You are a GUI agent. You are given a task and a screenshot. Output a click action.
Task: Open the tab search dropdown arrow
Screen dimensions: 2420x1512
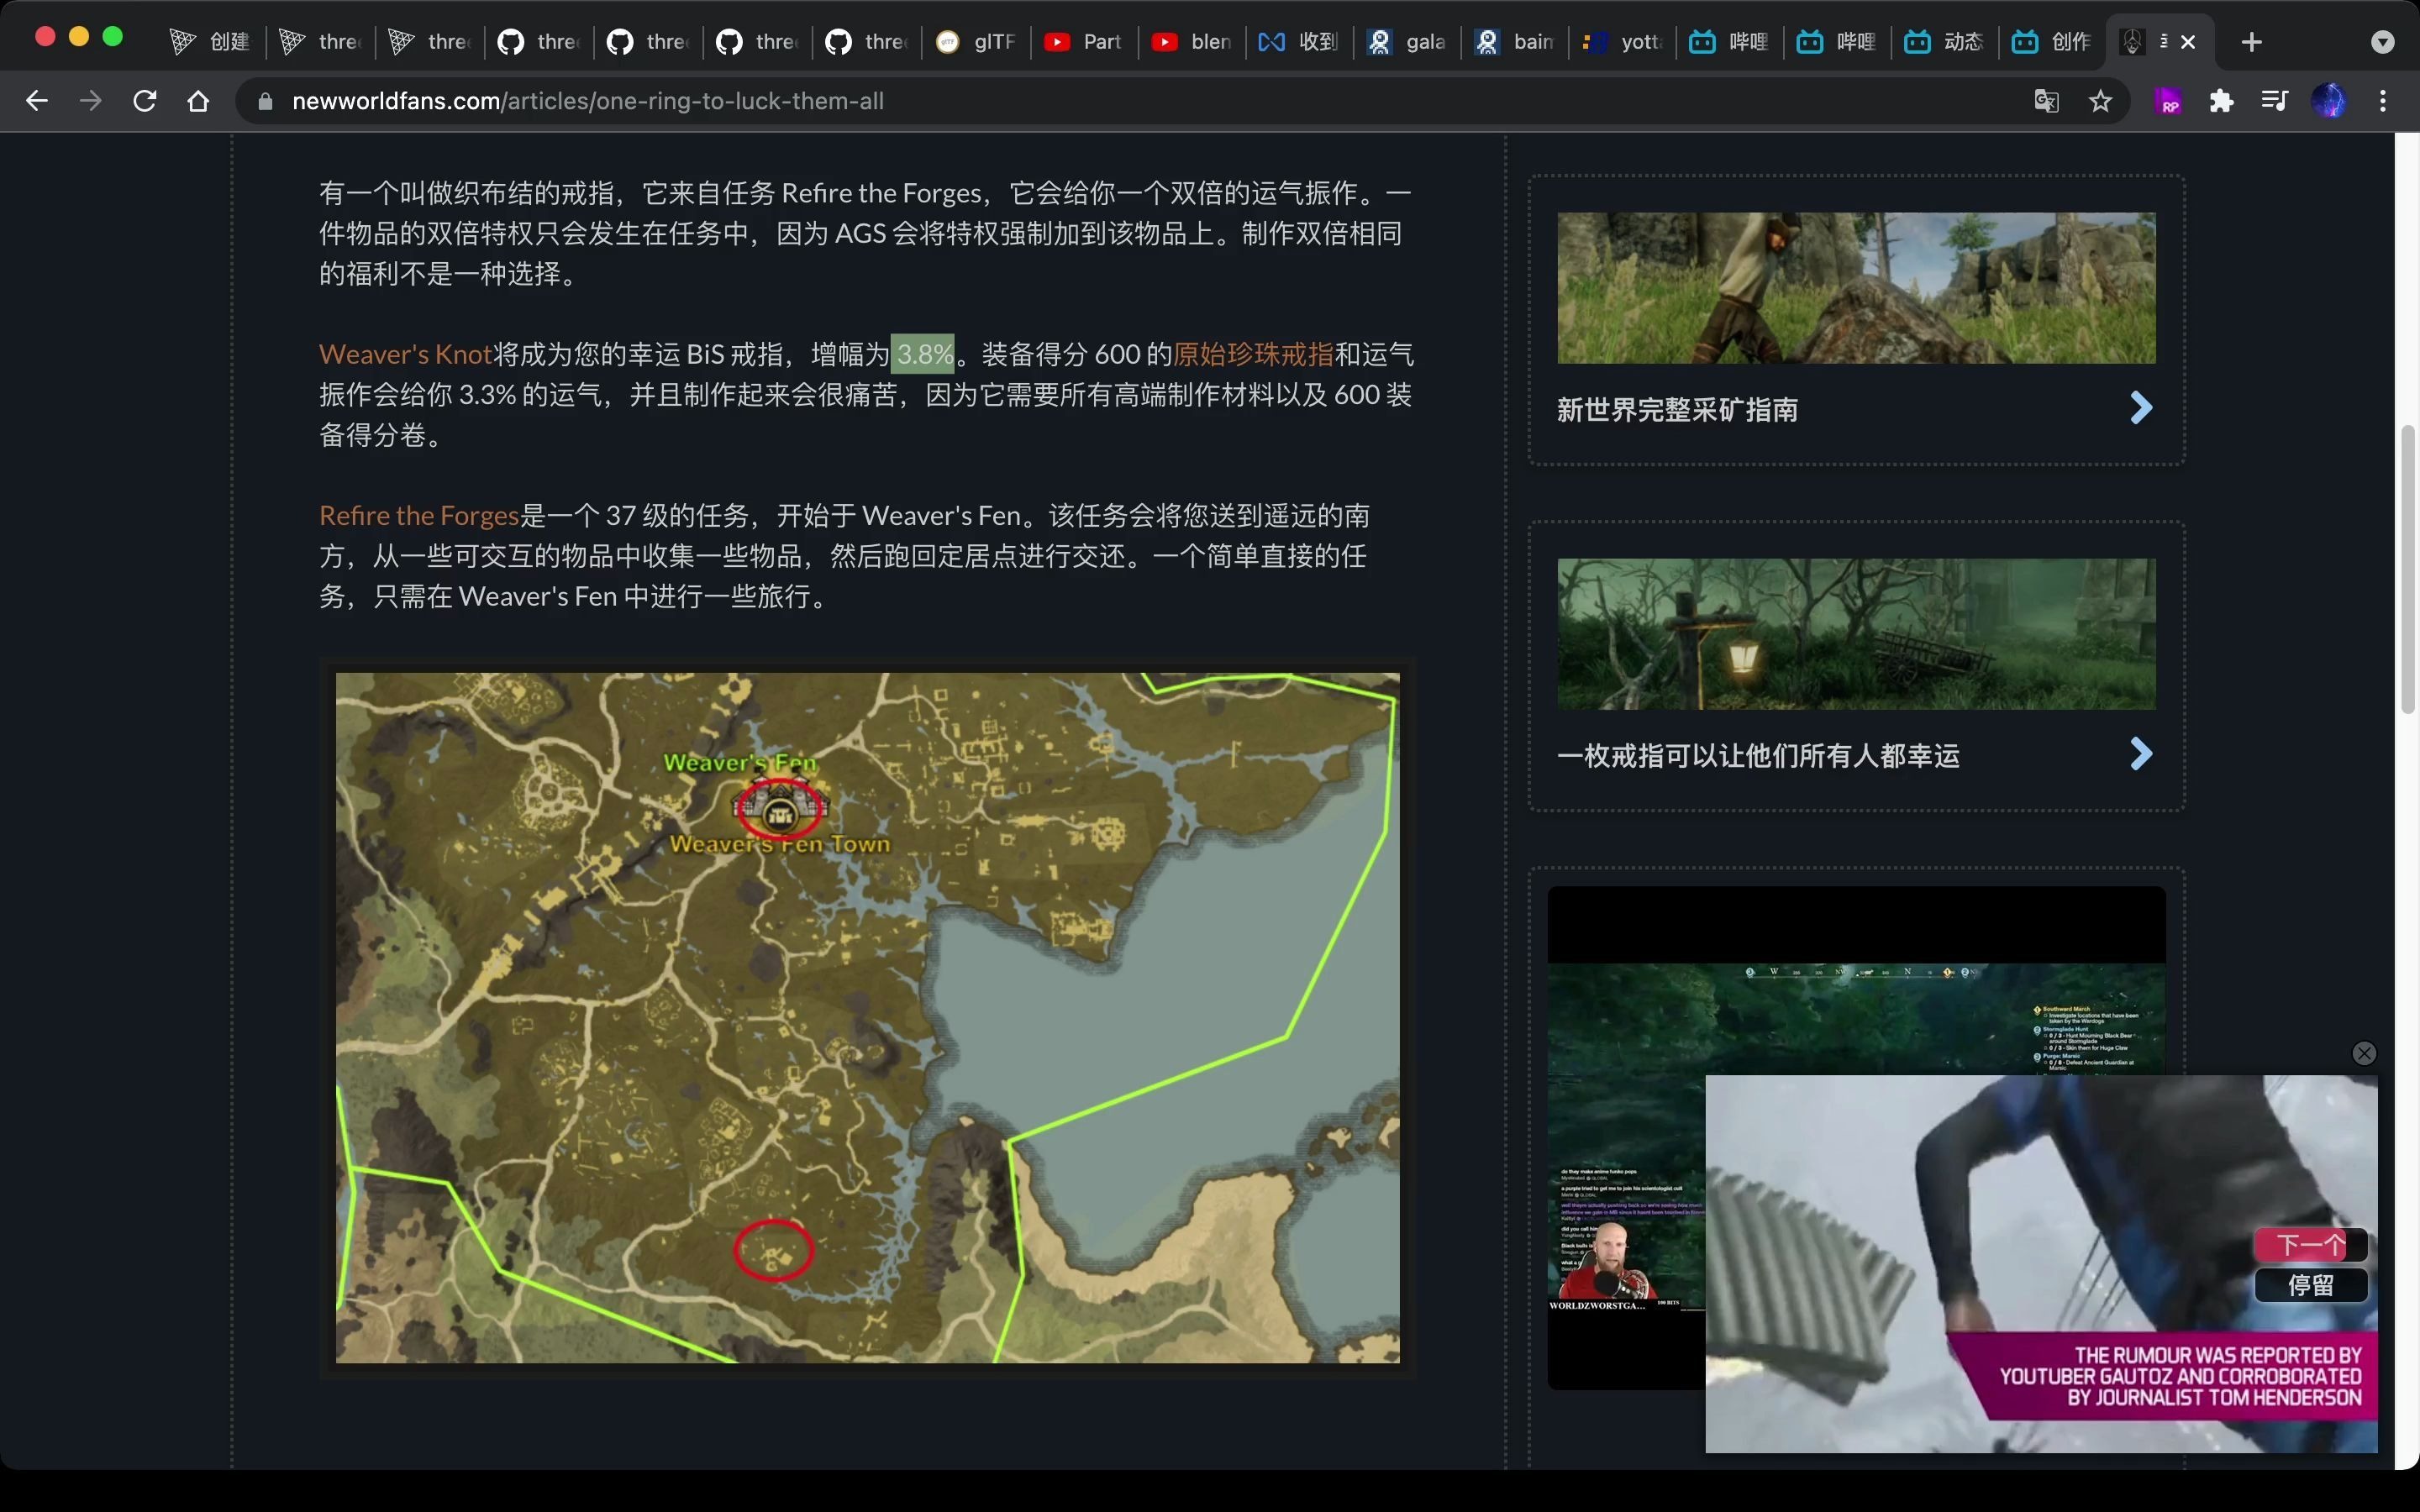[2383, 42]
